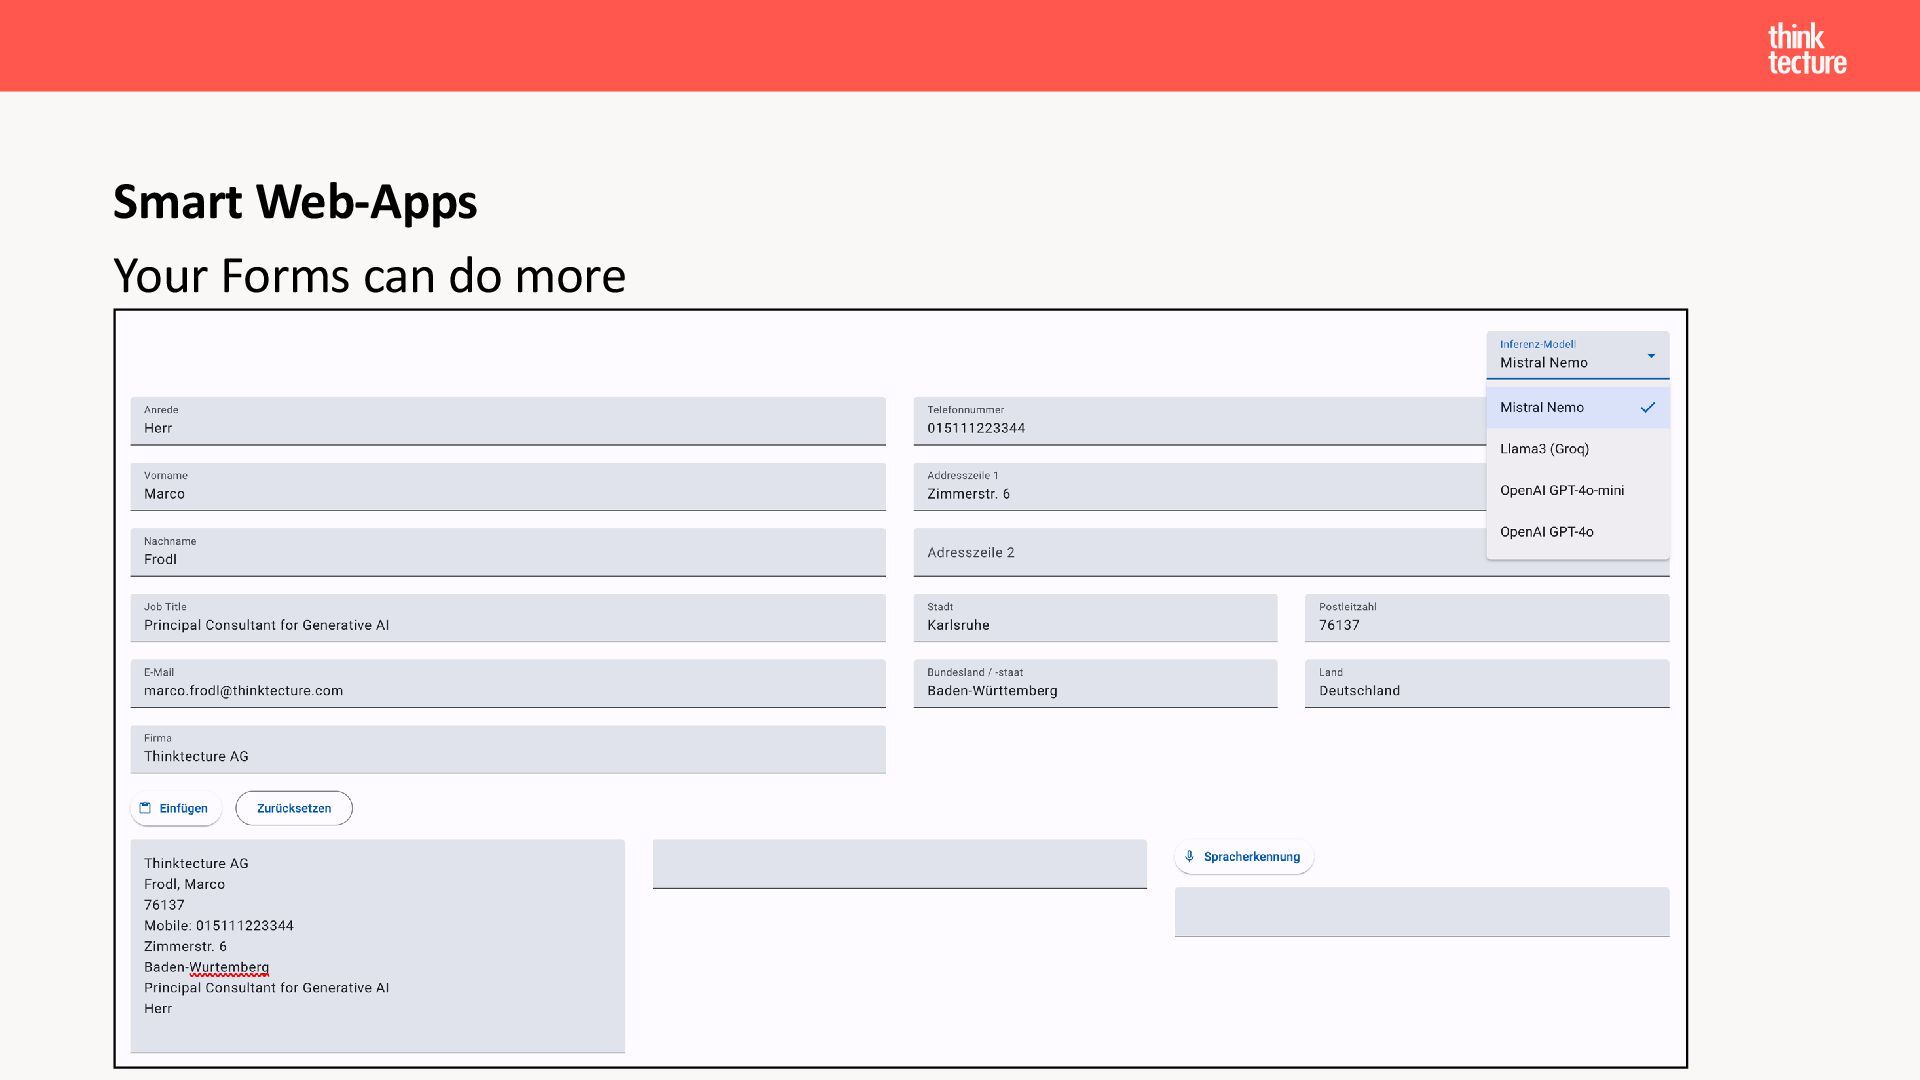Click the checkmark beside Mistral Nemo

point(1647,407)
